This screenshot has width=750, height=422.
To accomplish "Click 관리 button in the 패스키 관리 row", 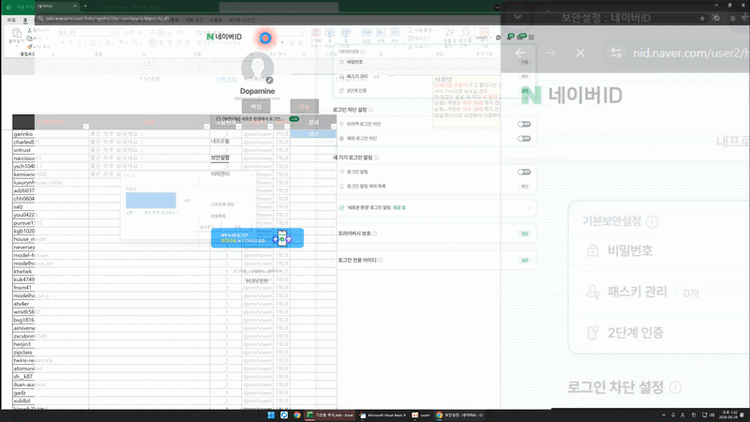I will 525,77.
